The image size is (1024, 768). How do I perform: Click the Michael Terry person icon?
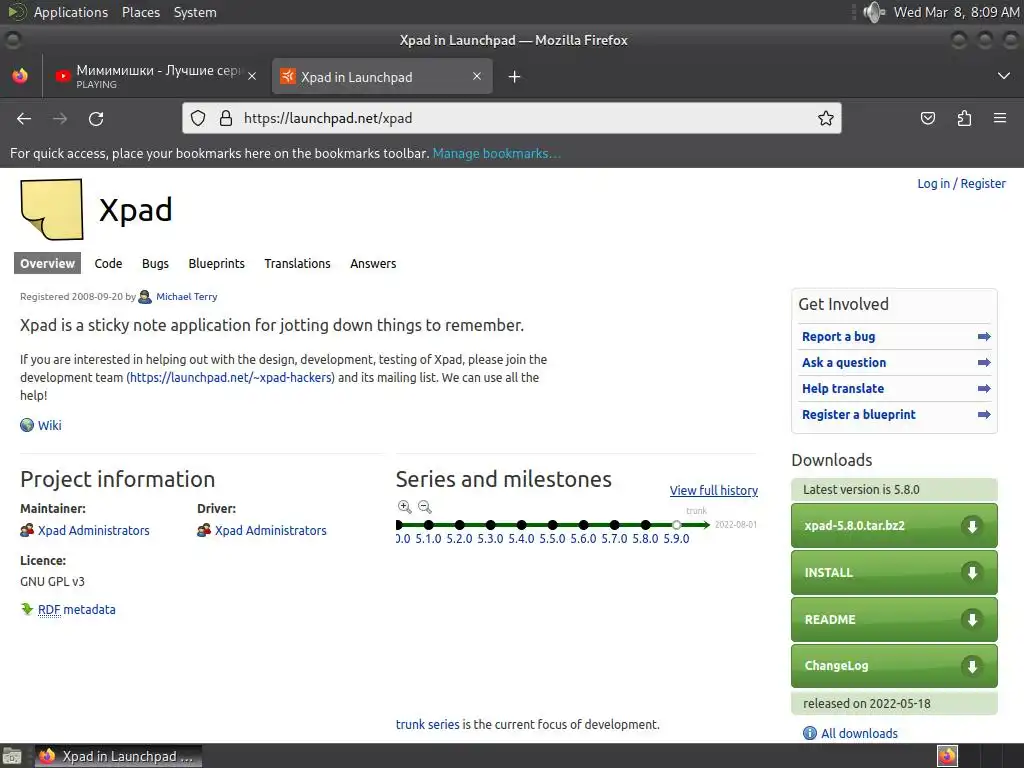[x=145, y=296]
